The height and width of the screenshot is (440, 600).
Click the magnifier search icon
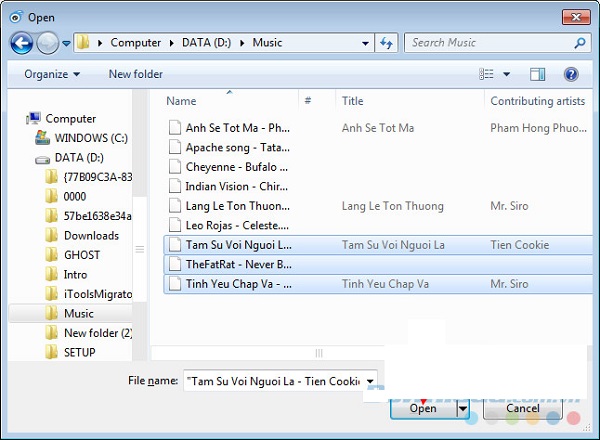click(580, 43)
